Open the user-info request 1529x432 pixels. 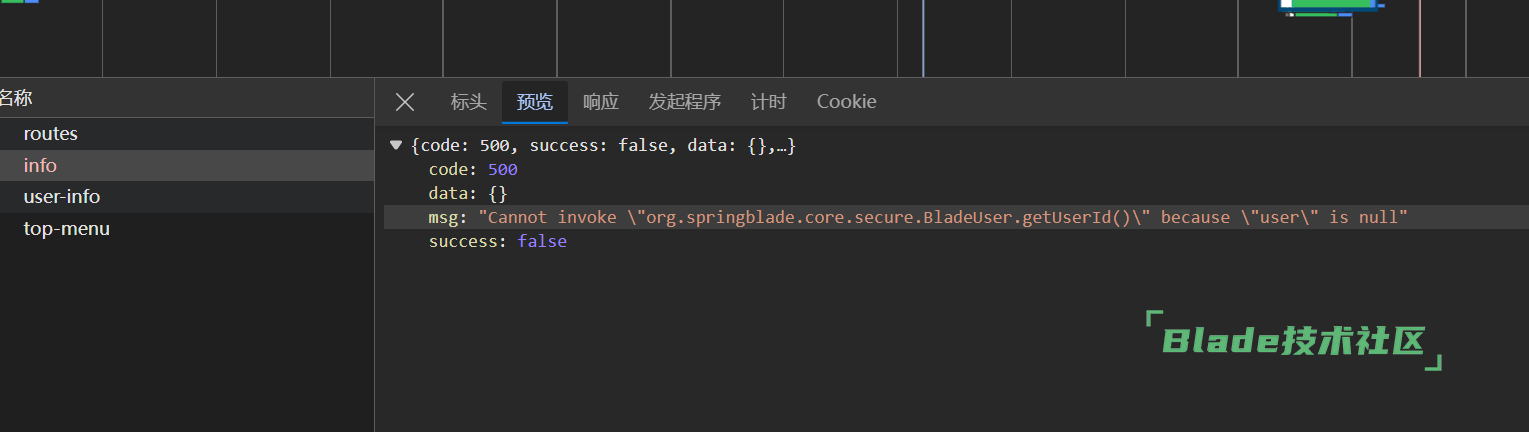click(x=62, y=197)
